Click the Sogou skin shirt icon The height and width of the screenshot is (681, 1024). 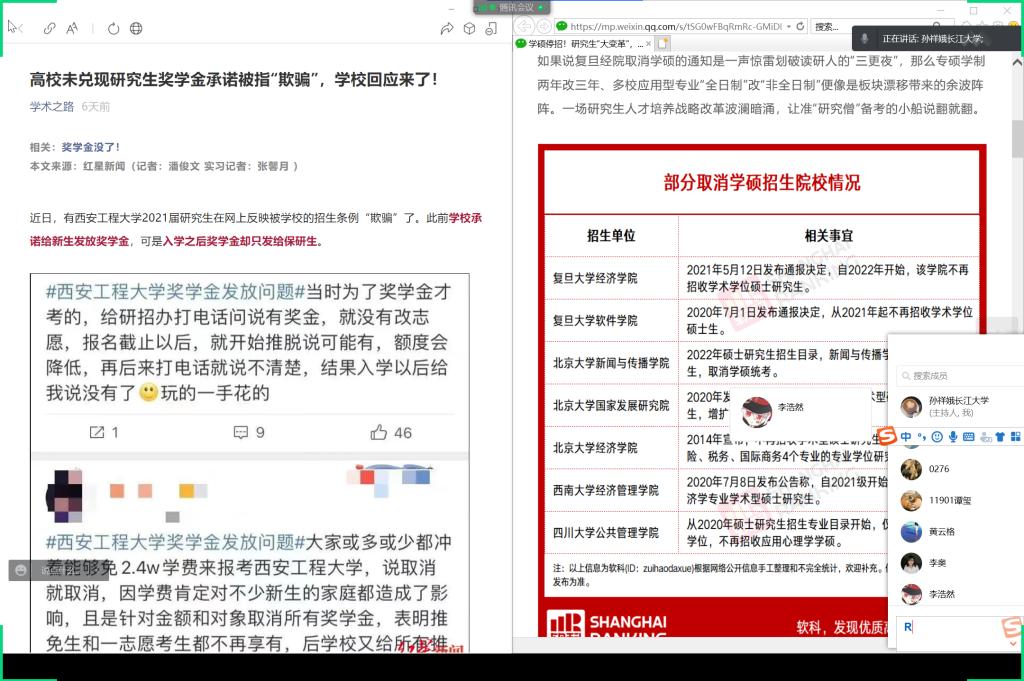click(1001, 437)
